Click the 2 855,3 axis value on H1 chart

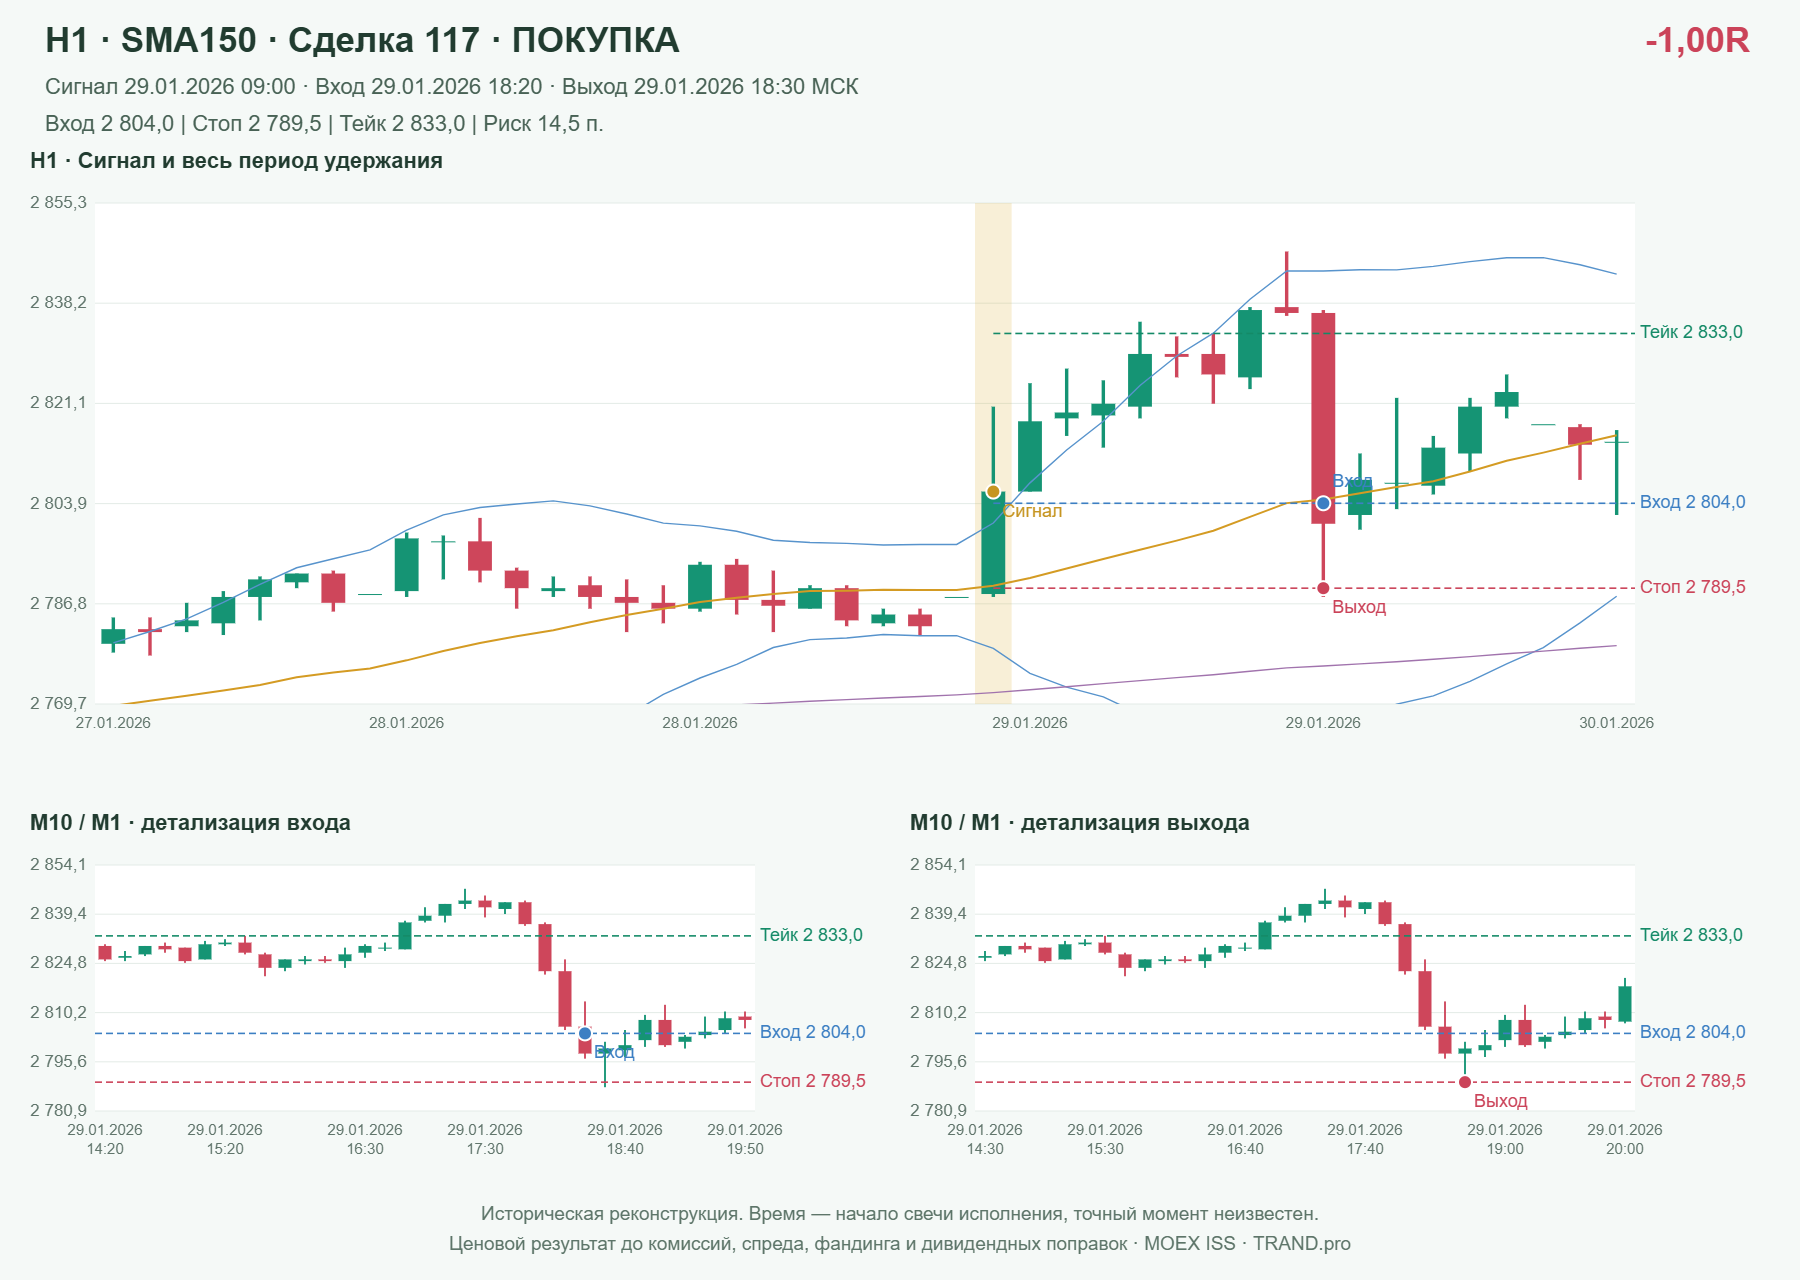pos(58,203)
